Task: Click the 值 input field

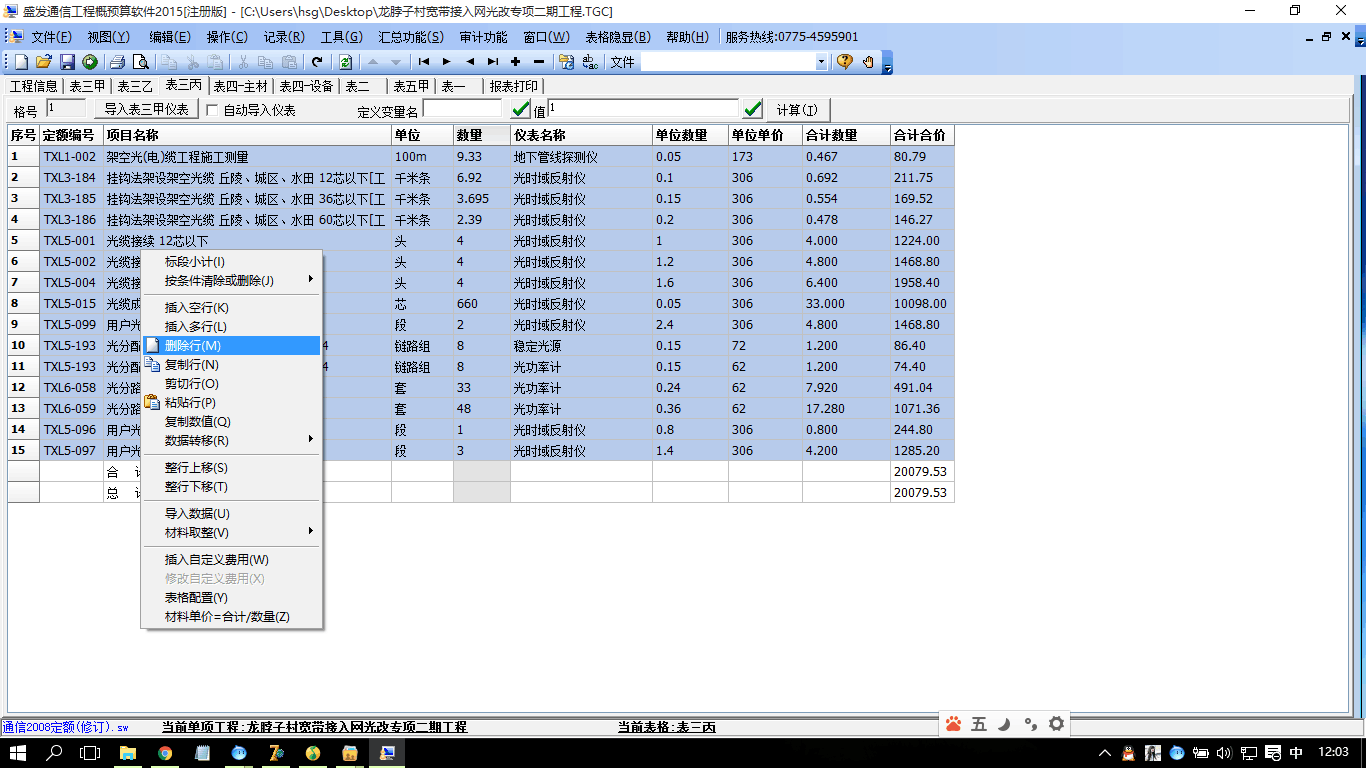Action: [643, 108]
